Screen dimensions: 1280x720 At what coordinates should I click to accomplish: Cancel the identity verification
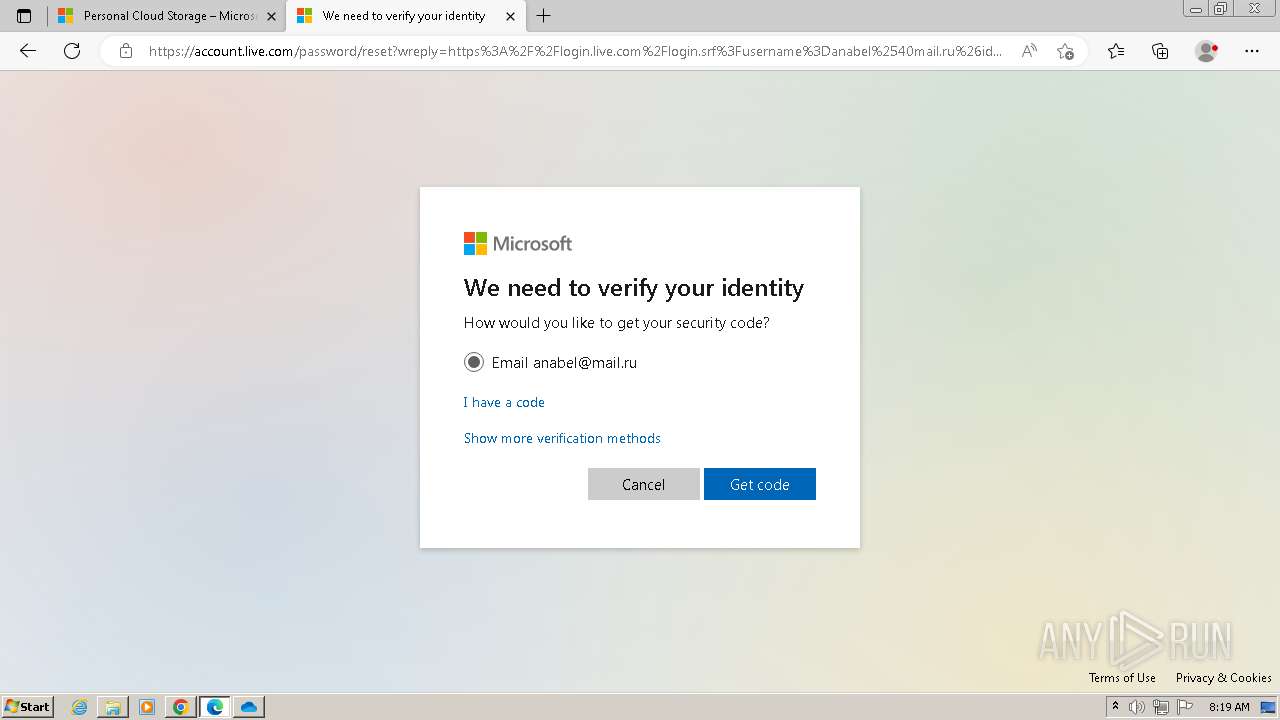point(643,484)
